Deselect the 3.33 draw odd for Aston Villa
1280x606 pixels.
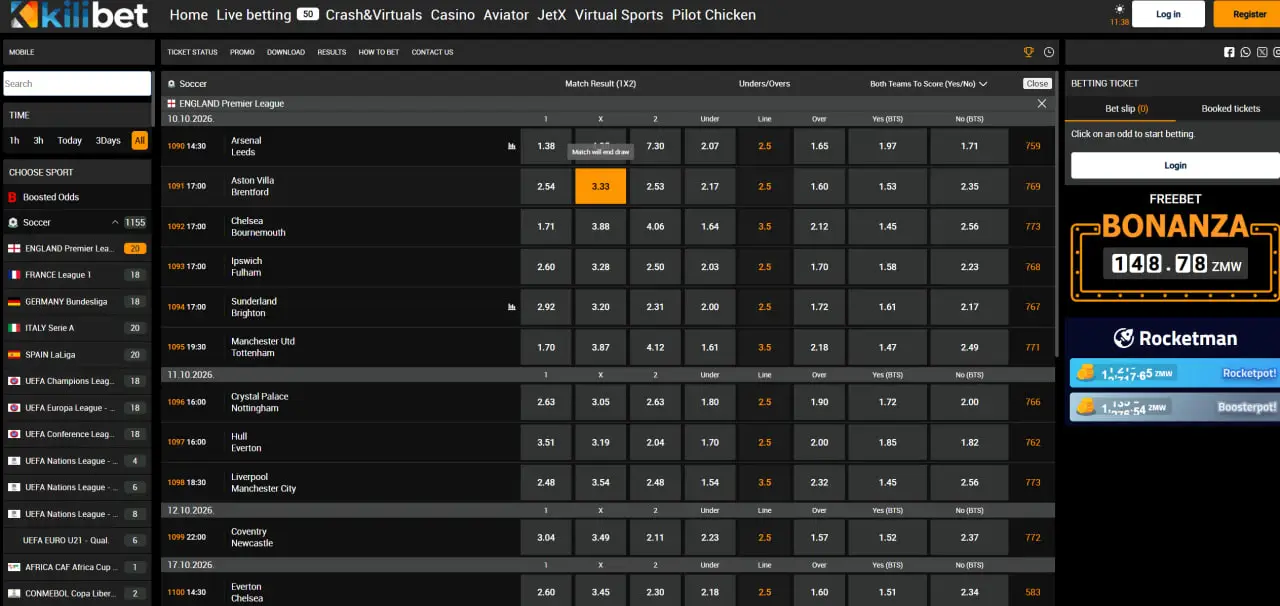pyautogui.click(x=601, y=186)
